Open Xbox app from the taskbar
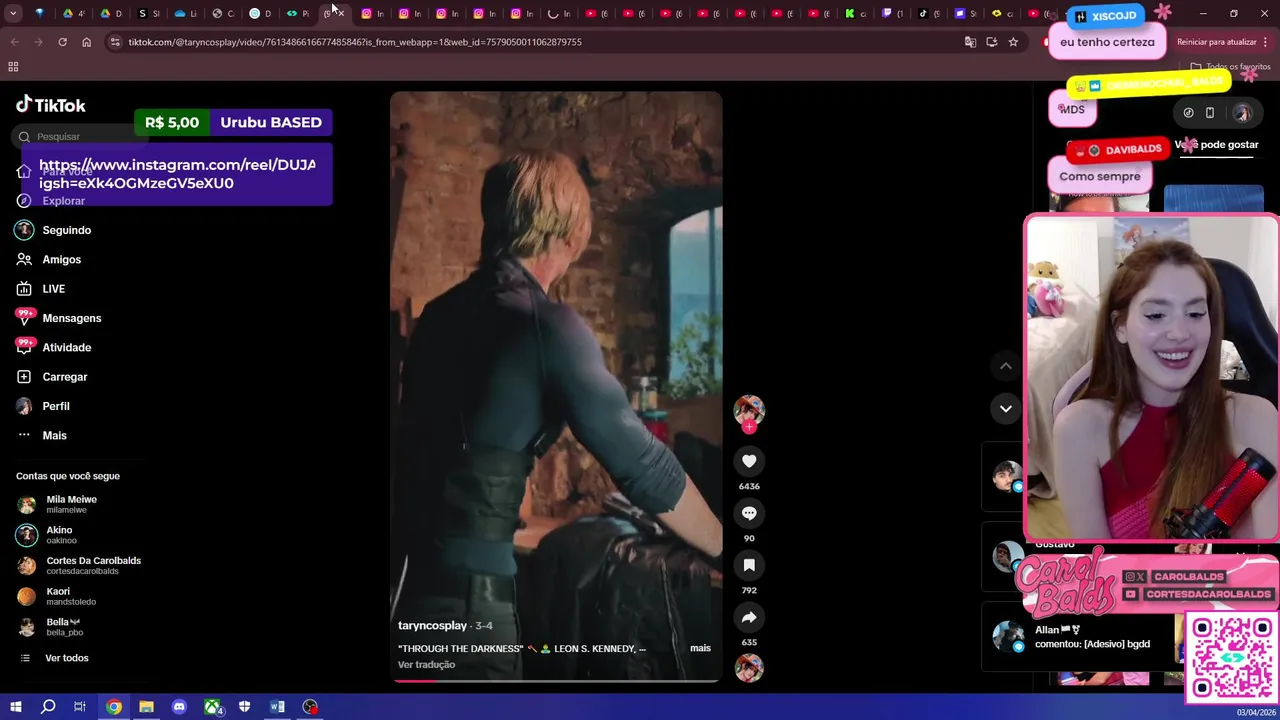Image resolution: width=1280 pixels, height=720 pixels. [x=212, y=707]
